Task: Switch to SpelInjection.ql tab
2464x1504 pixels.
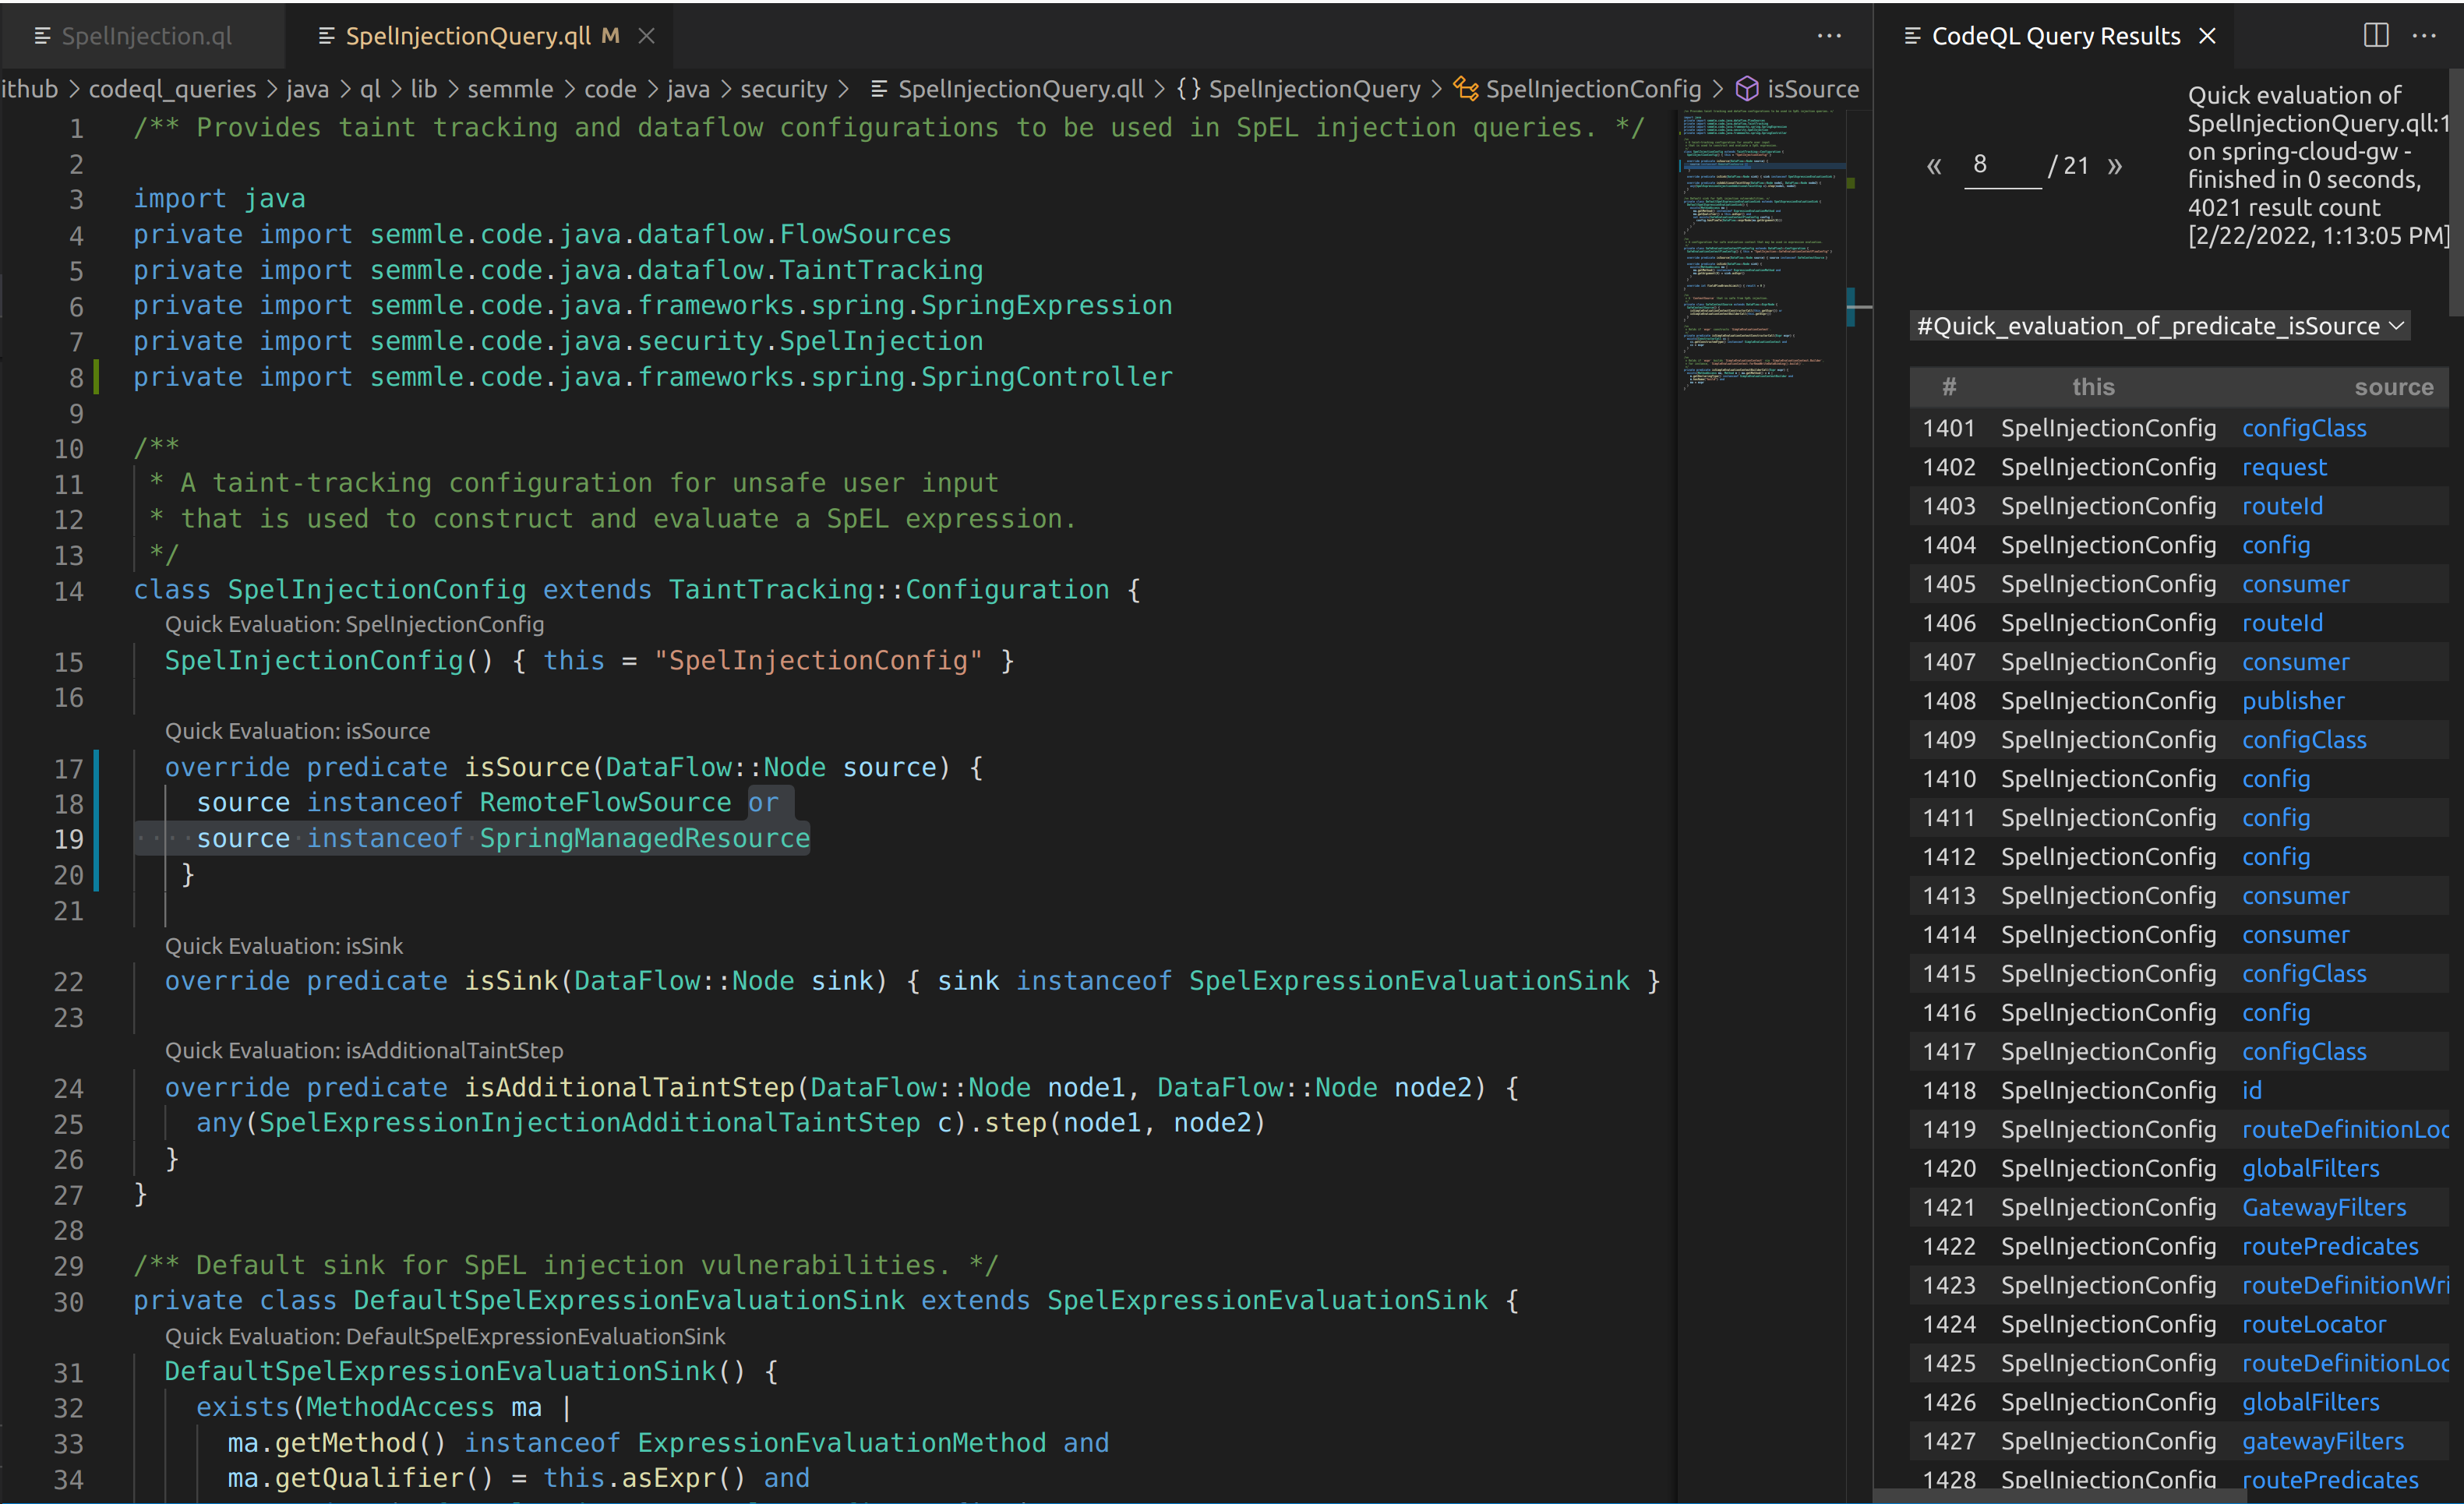Action: tap(146, 36)
